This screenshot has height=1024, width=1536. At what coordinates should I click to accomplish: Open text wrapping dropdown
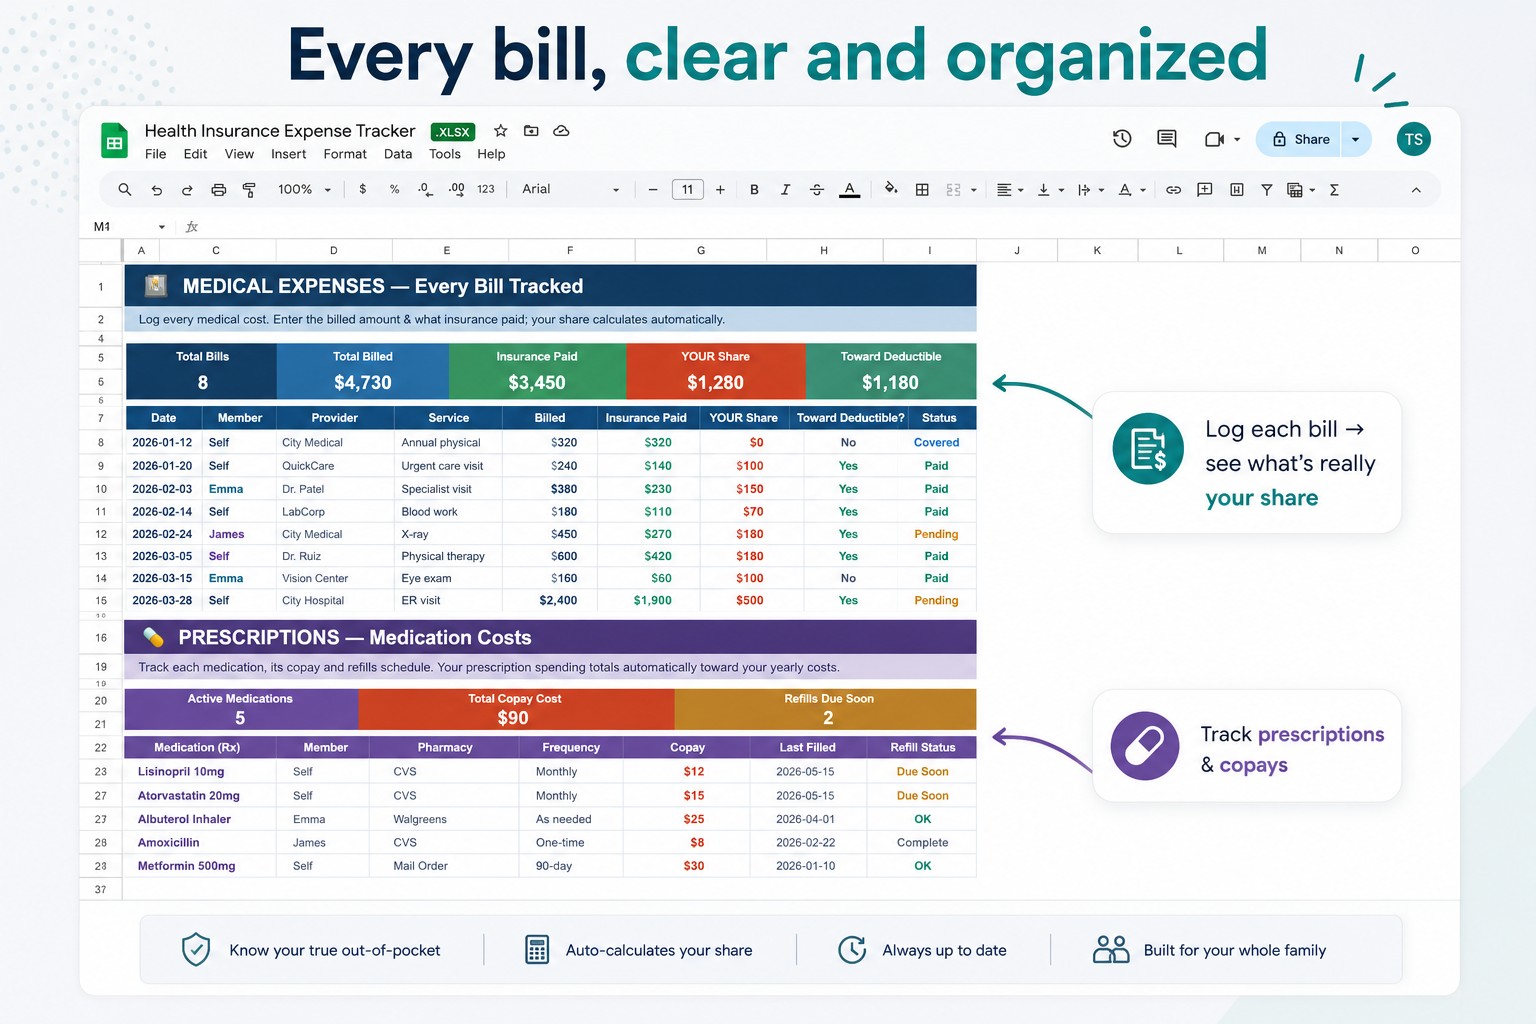click(1090, 189)
